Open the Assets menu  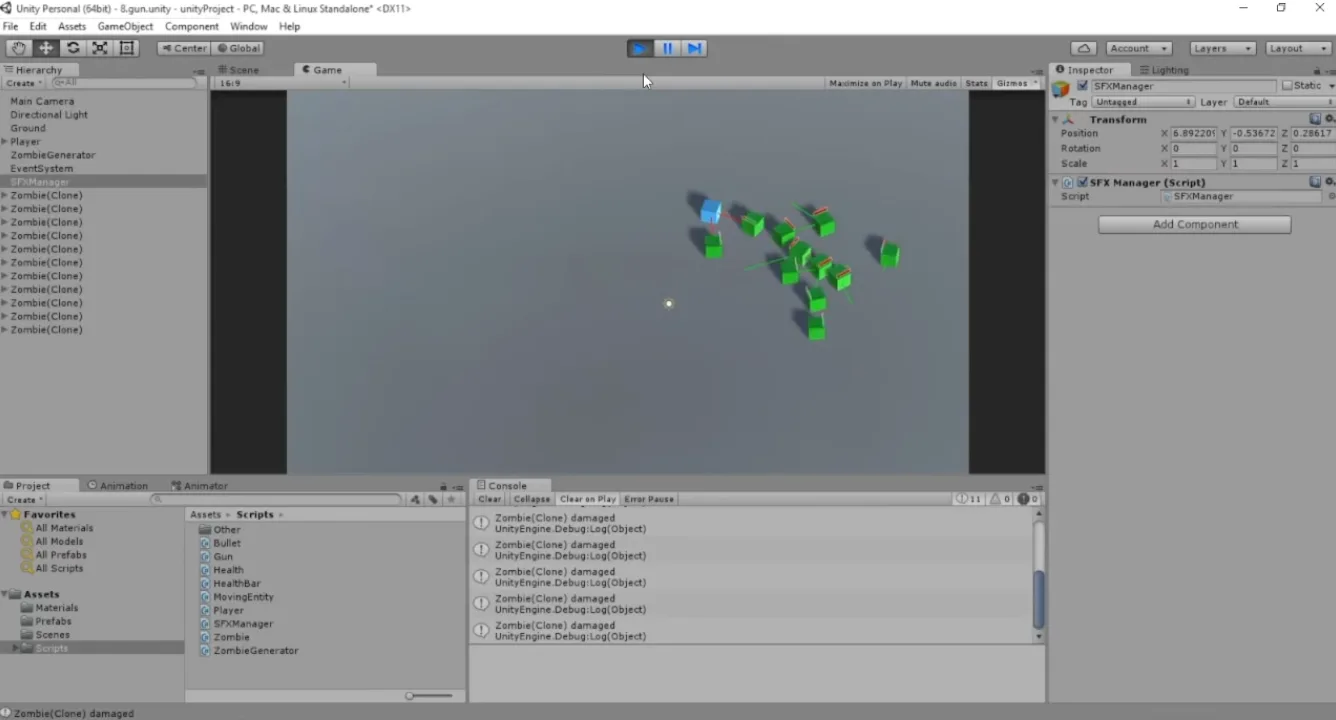pos(72,26)
